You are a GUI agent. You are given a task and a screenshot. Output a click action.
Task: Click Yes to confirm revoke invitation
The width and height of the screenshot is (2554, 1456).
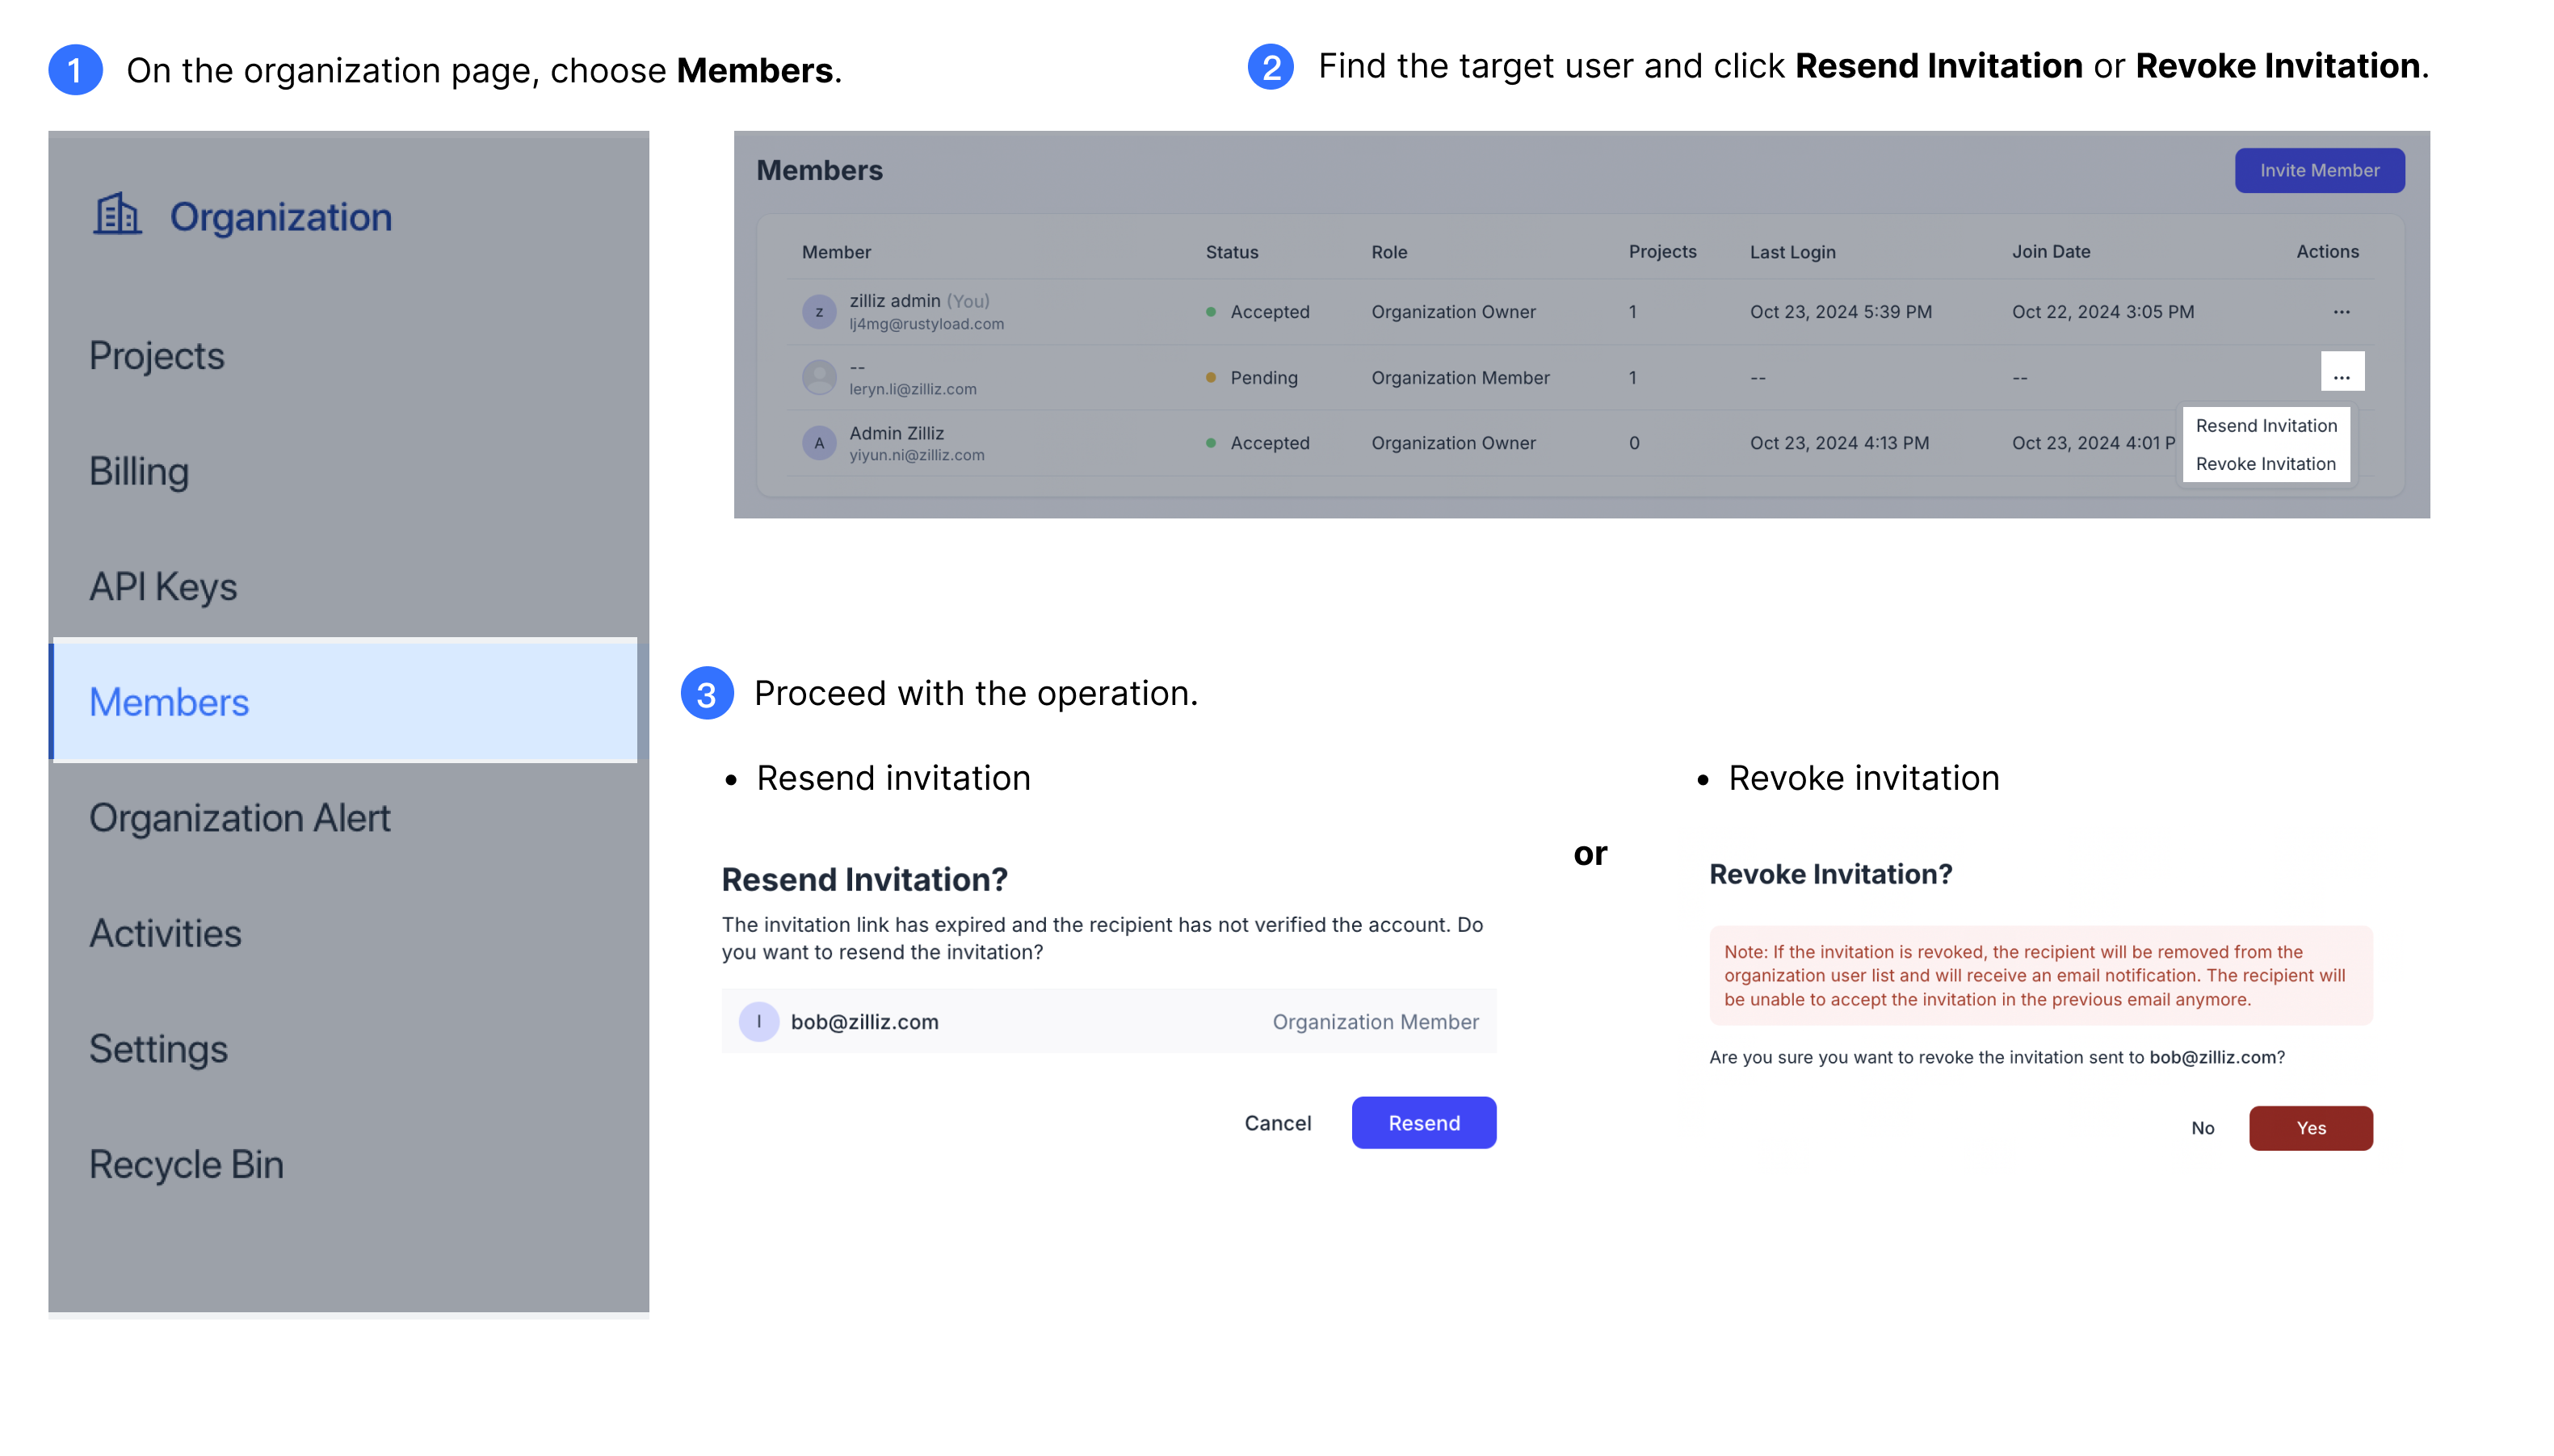coord(2310,1128)
